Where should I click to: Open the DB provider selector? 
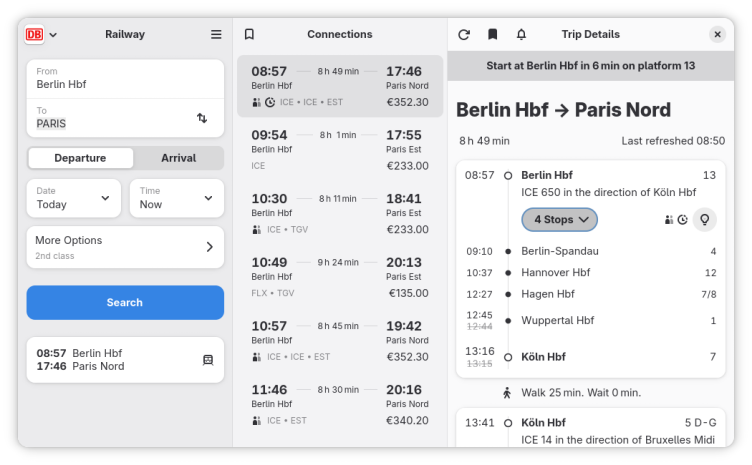point(41,34)
